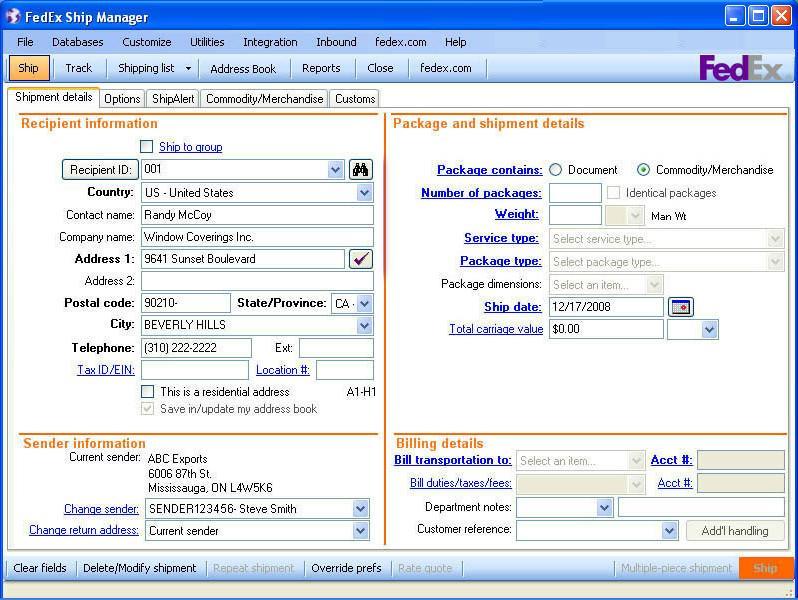Click the FedEx logo in the toolbar
Screen dimensions: 798x600
click(x=740, y=68)
